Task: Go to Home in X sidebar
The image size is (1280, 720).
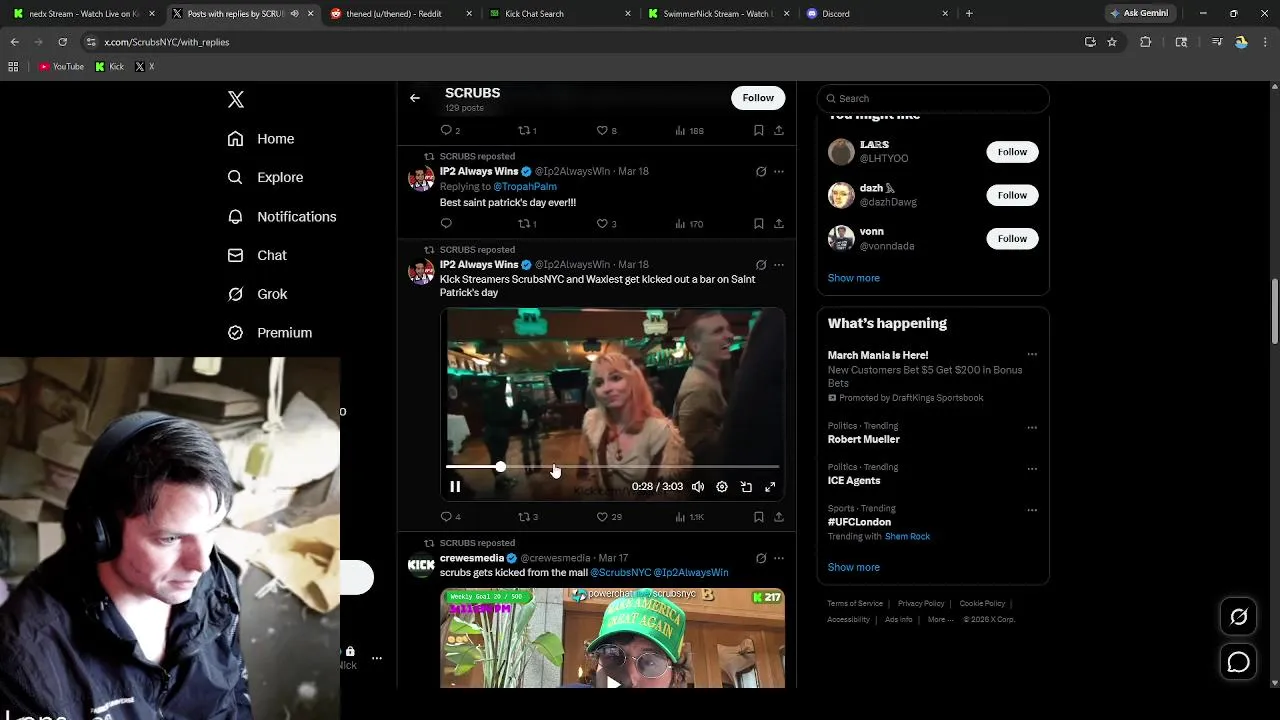Action: pos(261,139)
